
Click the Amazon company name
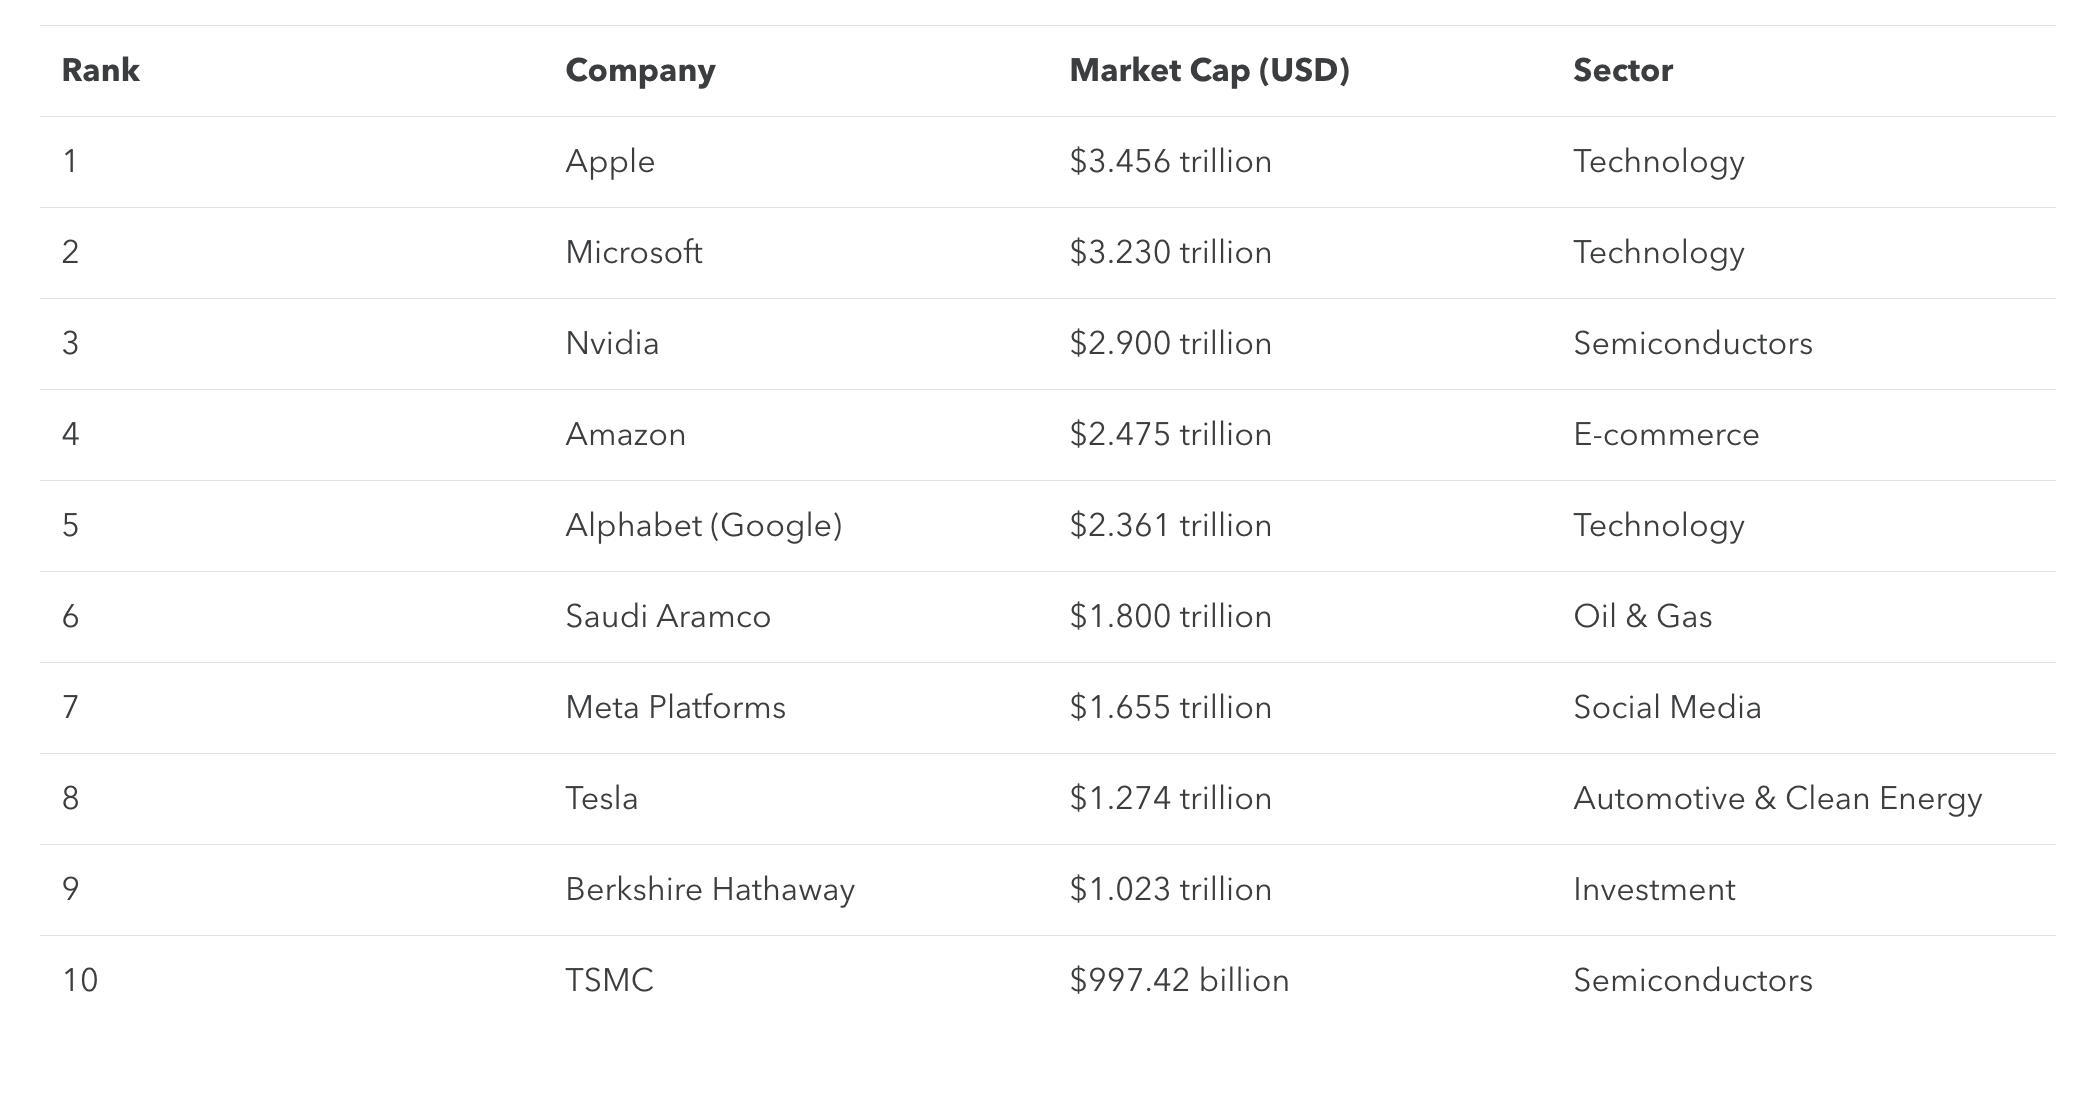(x=625, y=434)
